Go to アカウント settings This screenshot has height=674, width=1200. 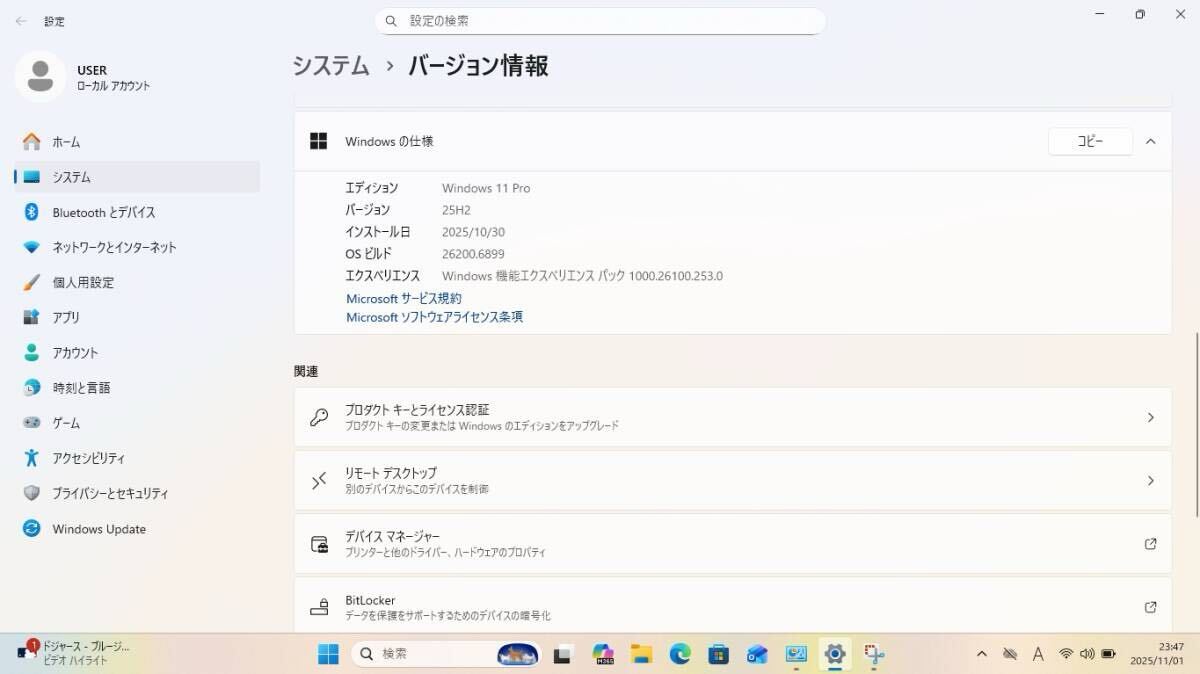point(75,353)
